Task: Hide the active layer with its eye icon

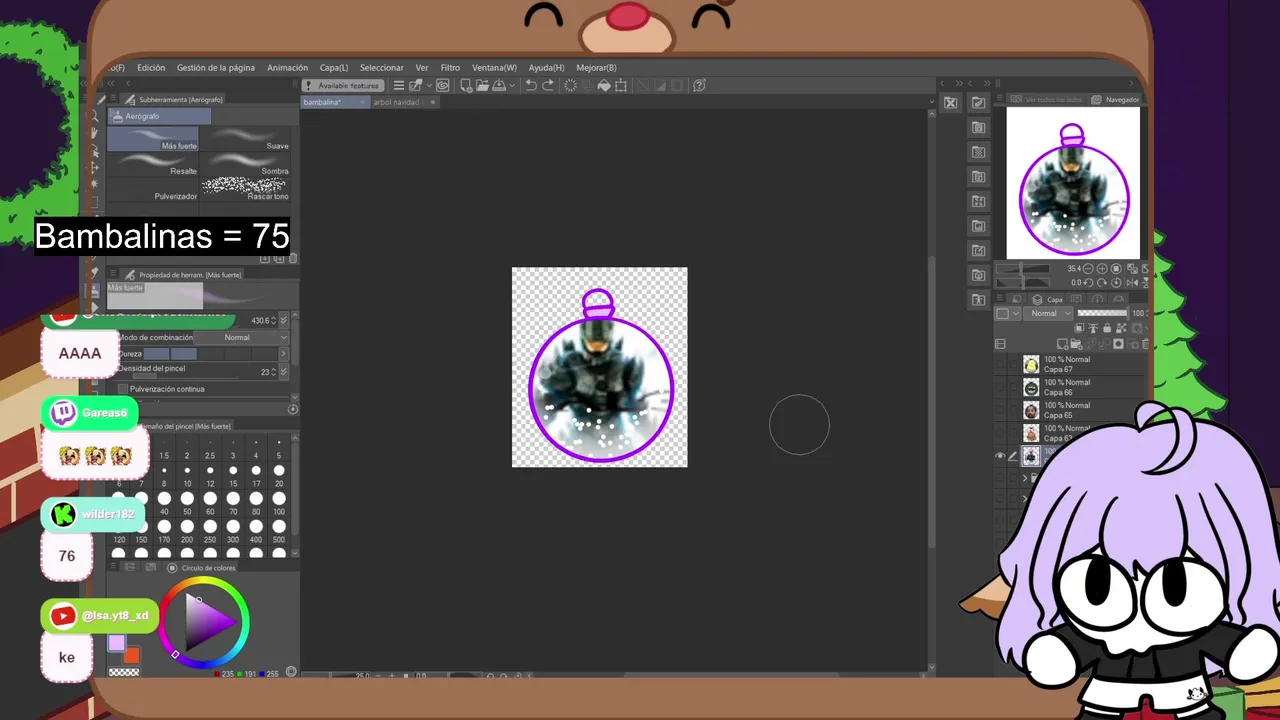Action: click(x=1000, y=456)
